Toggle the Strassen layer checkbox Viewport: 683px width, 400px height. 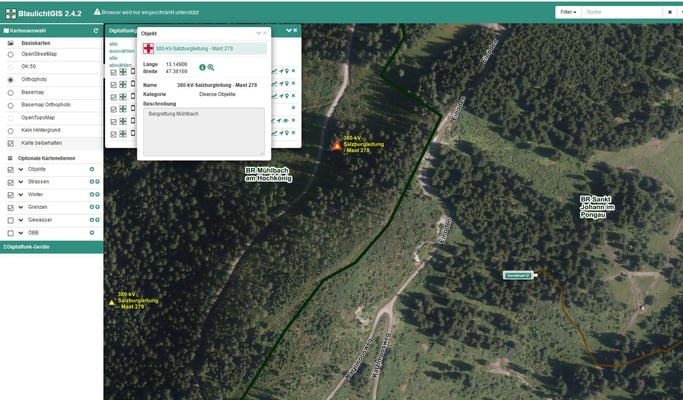pos(10,182)
